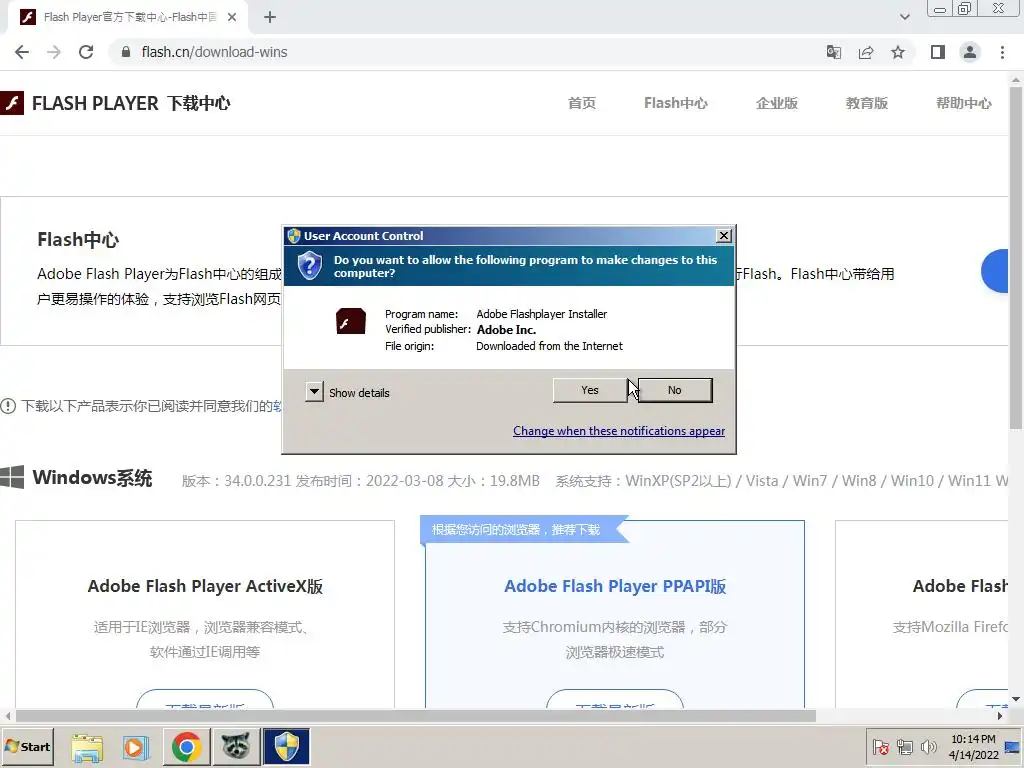Go forward in Chrome browser
1024x768 pixels.
pos(54,52)
